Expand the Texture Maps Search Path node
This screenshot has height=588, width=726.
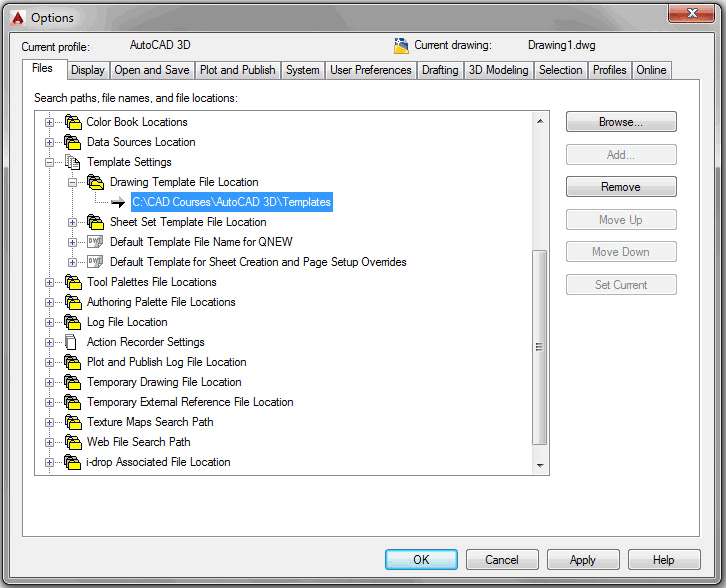click(50, 422)
